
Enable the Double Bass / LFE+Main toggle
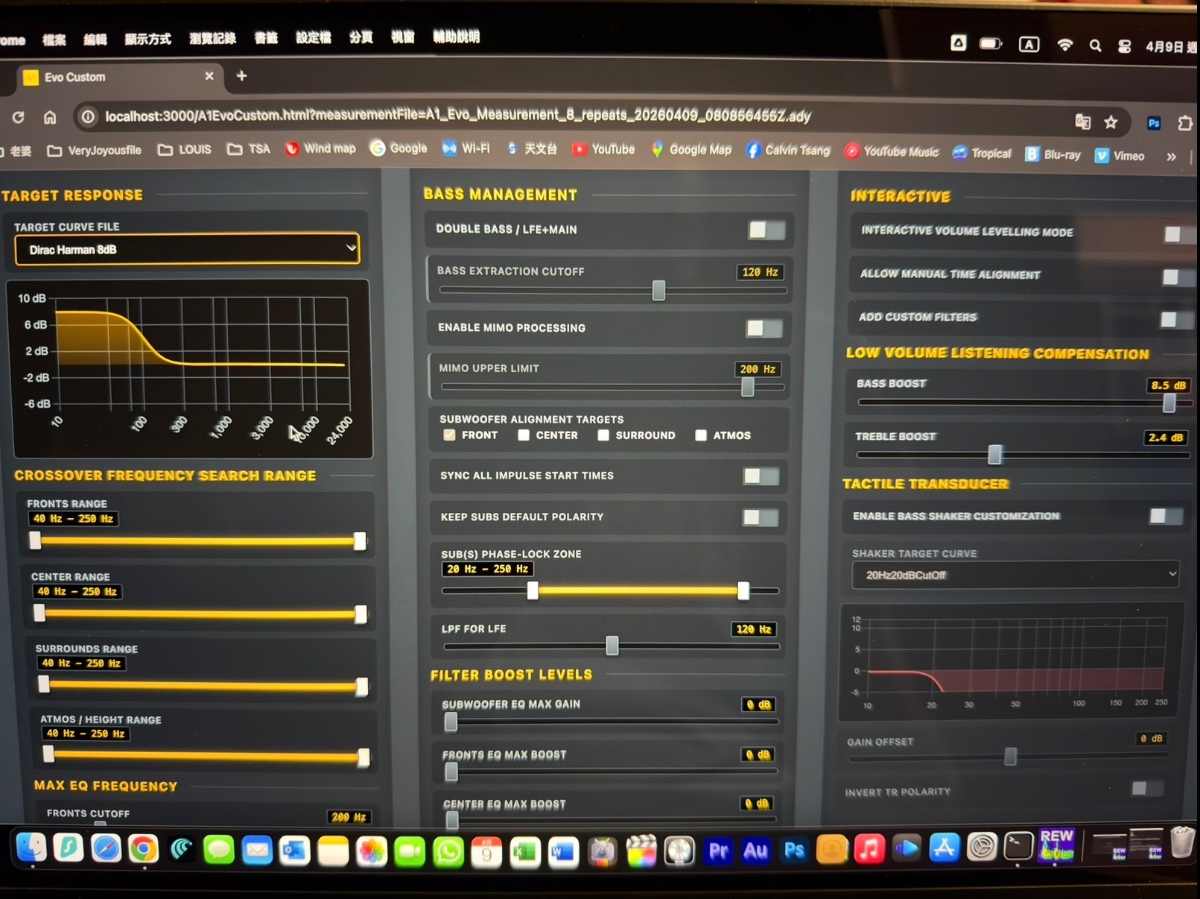tap(766, 230)
